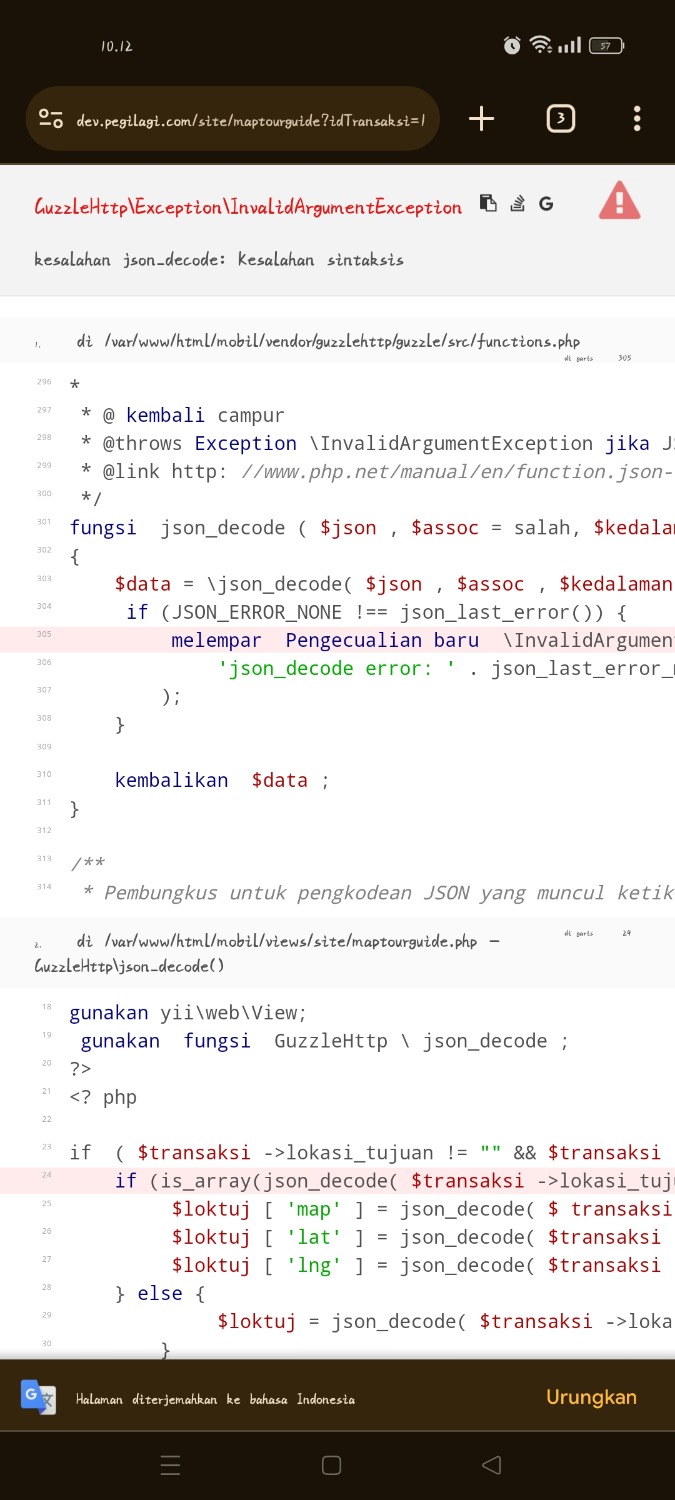Open the Android recent apps menu

(x=171, y=1465)
